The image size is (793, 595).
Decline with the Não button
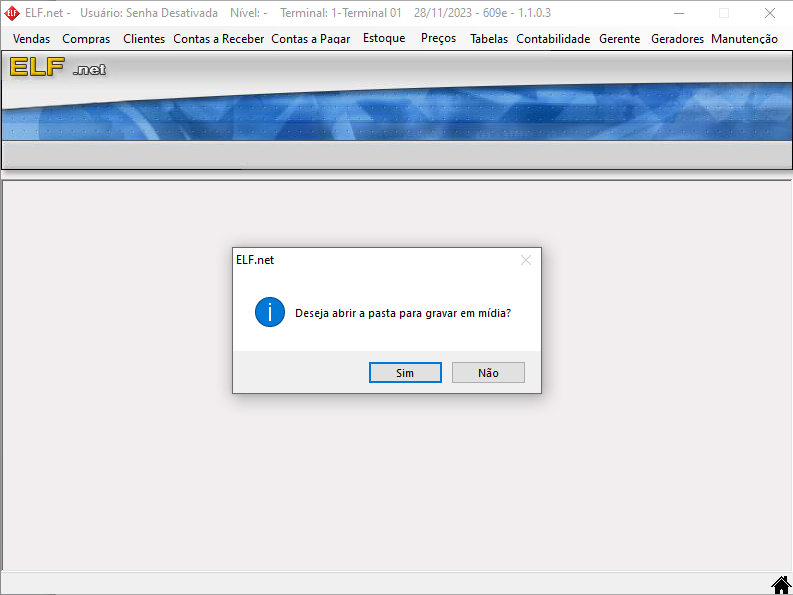pos(488,373)
